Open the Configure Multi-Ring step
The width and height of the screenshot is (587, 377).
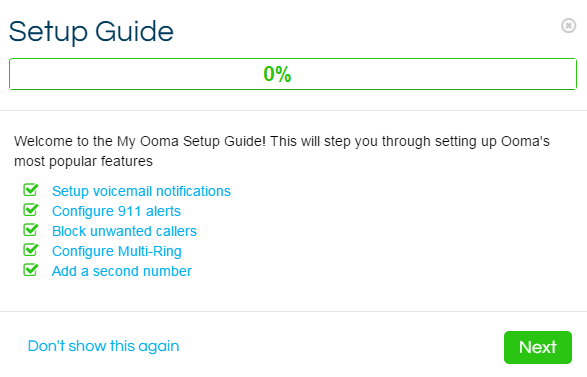click(116, 251)
